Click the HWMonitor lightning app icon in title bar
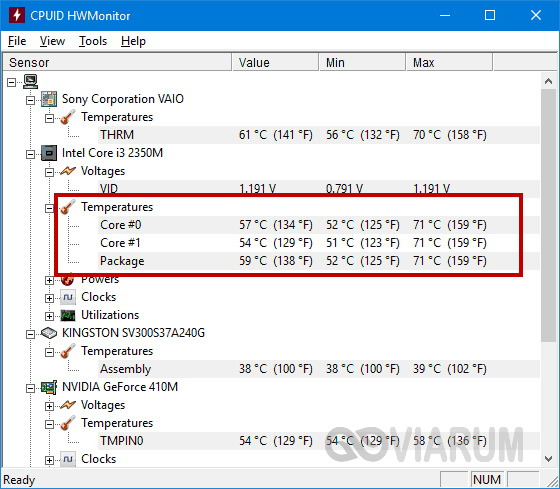The height and width of the screenshot is (489, 560). [16, 15]
